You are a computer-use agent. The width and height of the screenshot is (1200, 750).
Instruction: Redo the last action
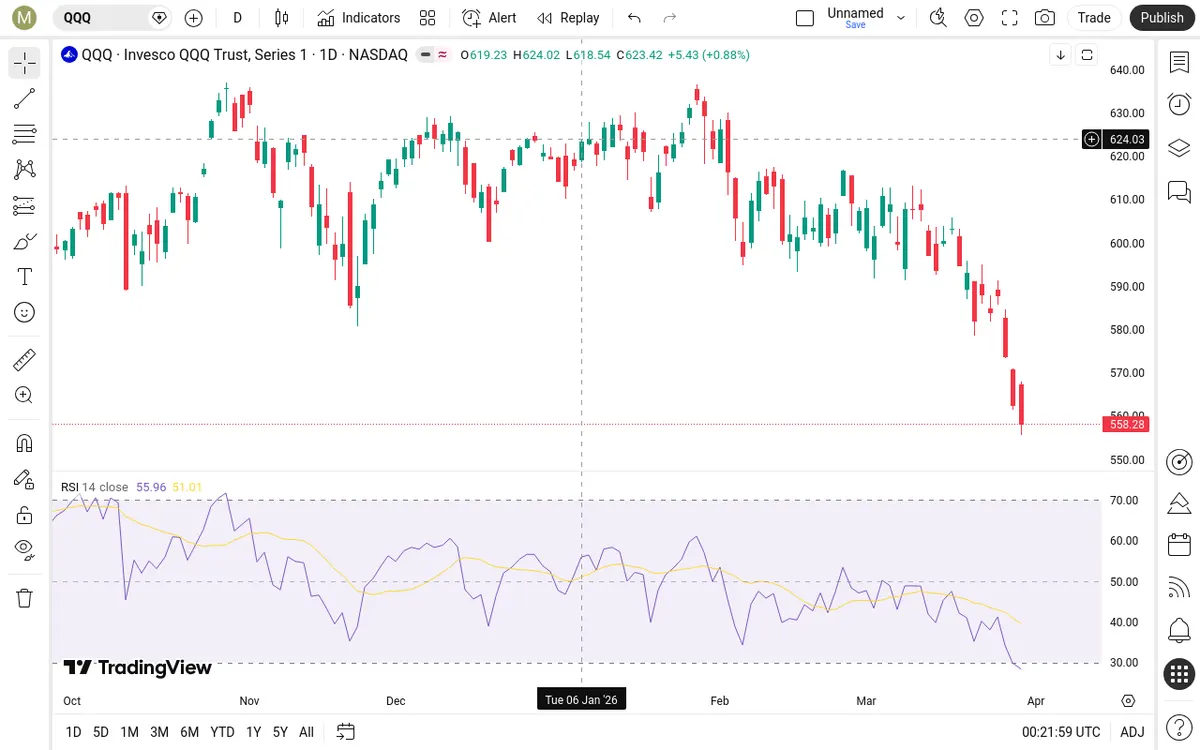(x=670, y=17)
